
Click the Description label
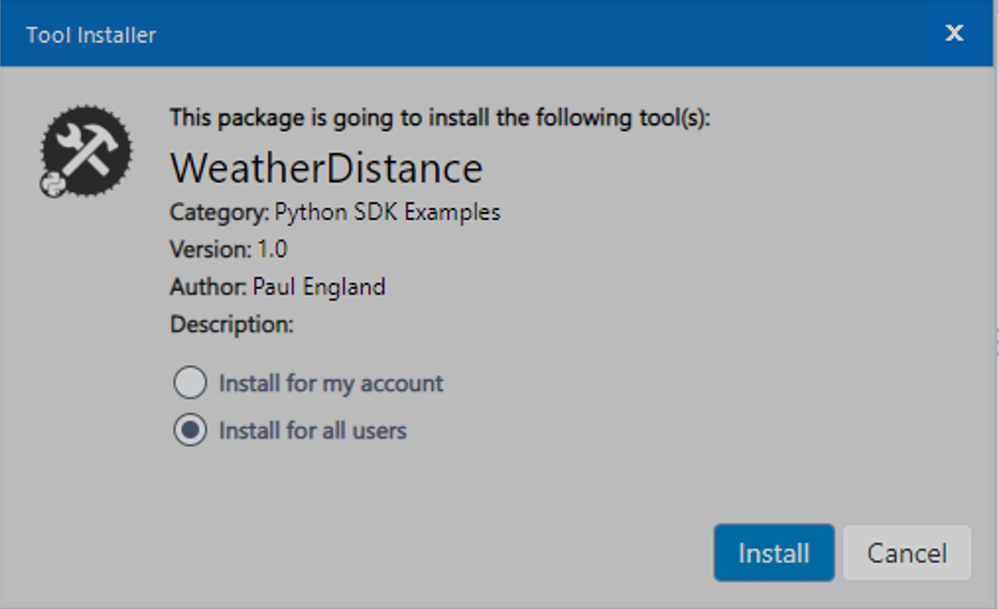pos(231,324)
